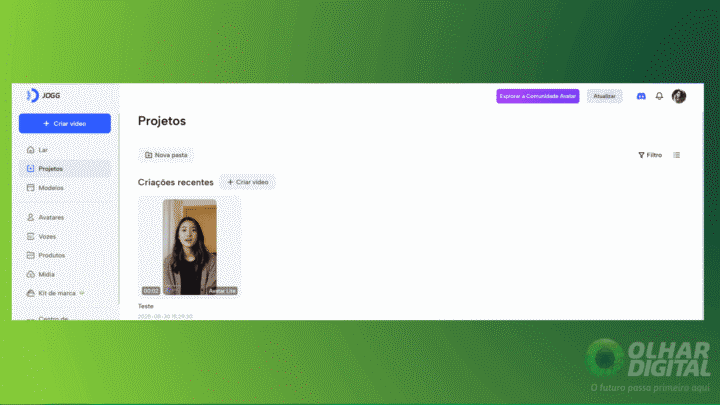720x405 pixels.
Task: Create a Nova pasta folder
Action: click(166, 155)
